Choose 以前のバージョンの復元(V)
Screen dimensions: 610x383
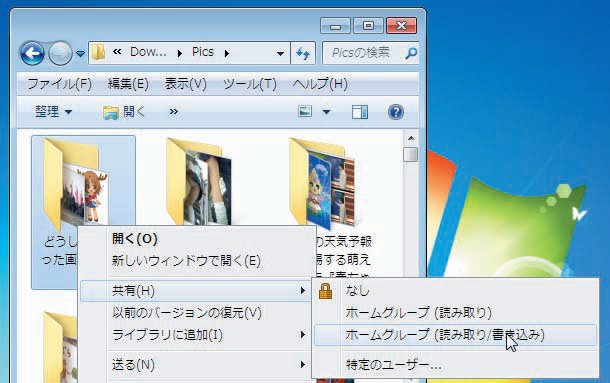pos(187,313)
